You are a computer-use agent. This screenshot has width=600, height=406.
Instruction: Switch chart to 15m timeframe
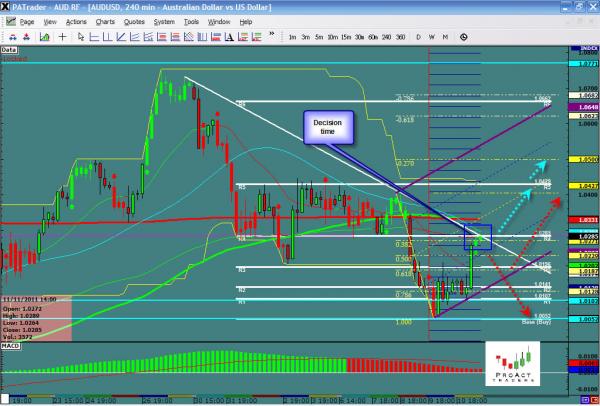click(x=346, y=37)
